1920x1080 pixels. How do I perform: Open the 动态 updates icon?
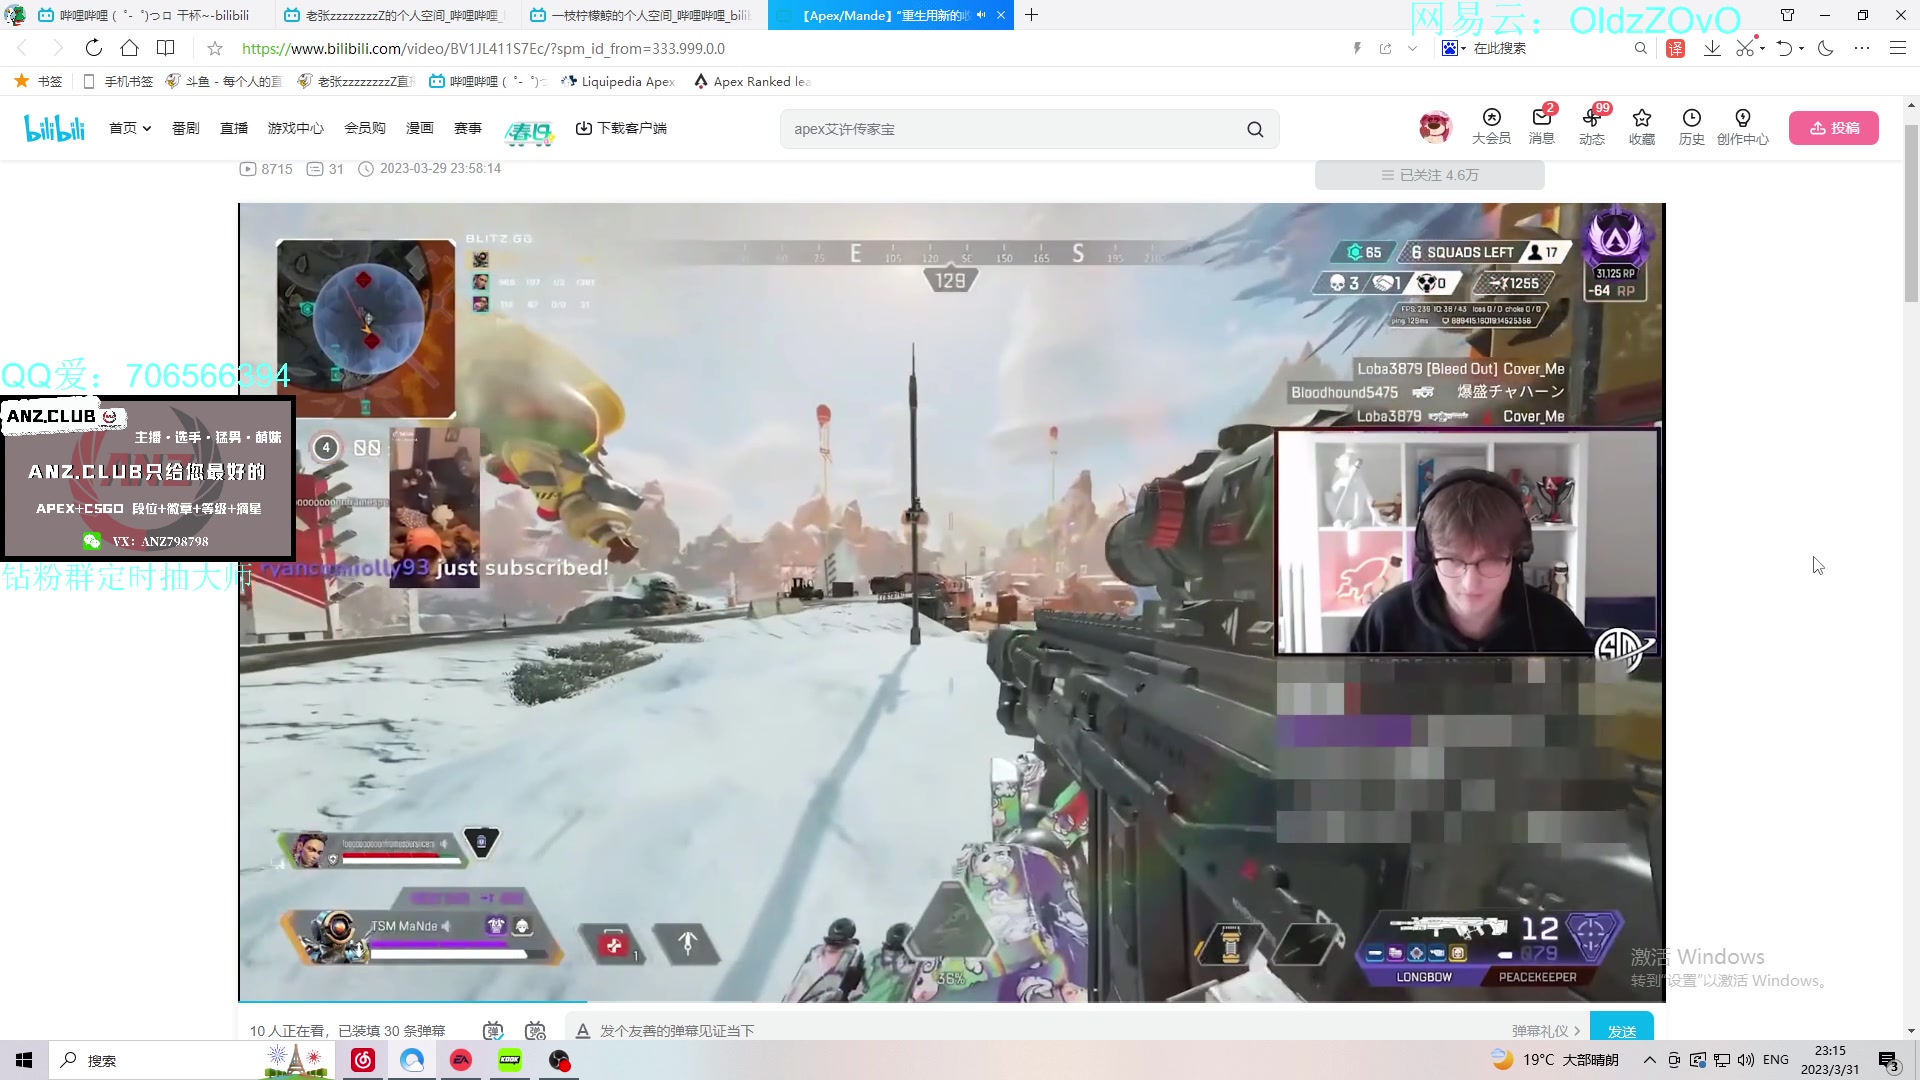1591,127
